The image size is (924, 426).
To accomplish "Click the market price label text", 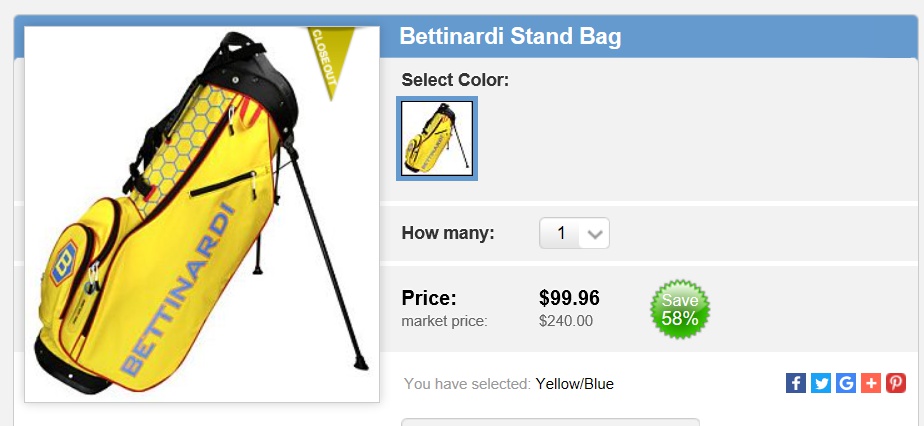I will click(444, 321).
